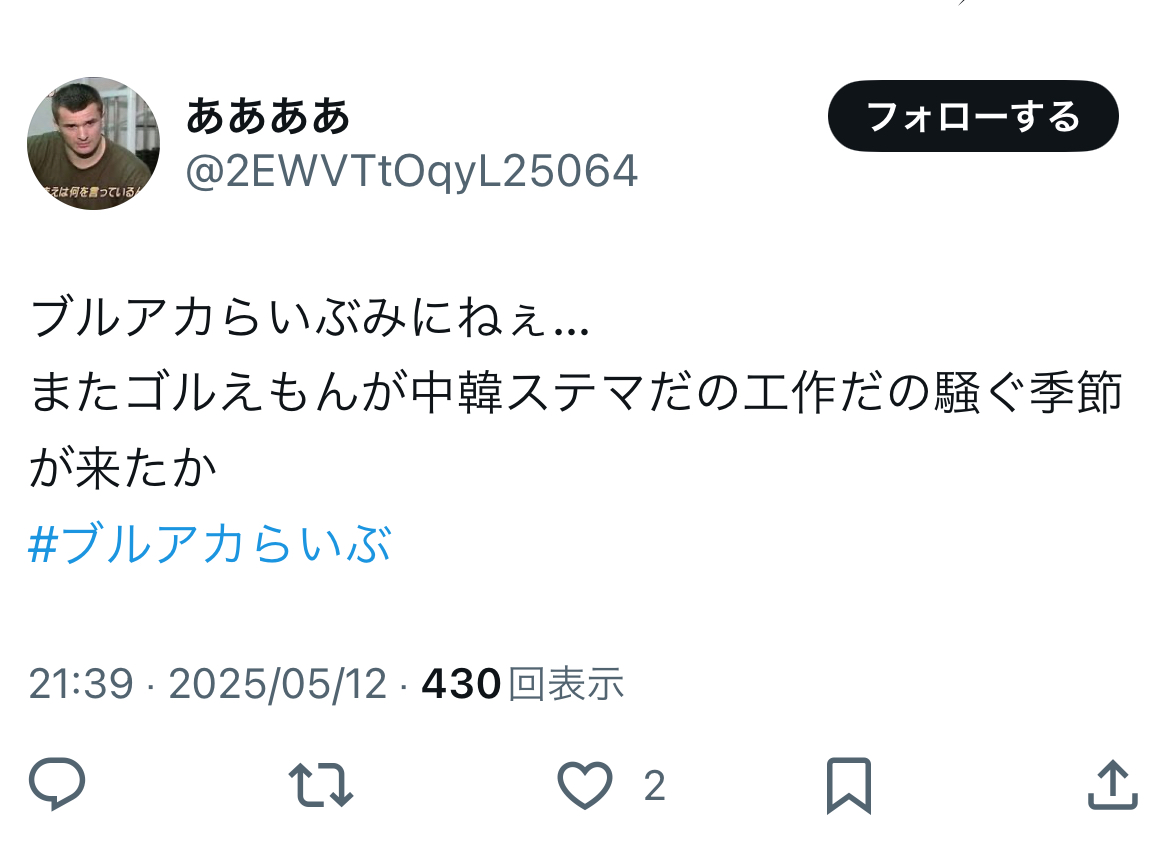
Task: Open the share upload-arrow icon
Action: (x=1113, y=784)
